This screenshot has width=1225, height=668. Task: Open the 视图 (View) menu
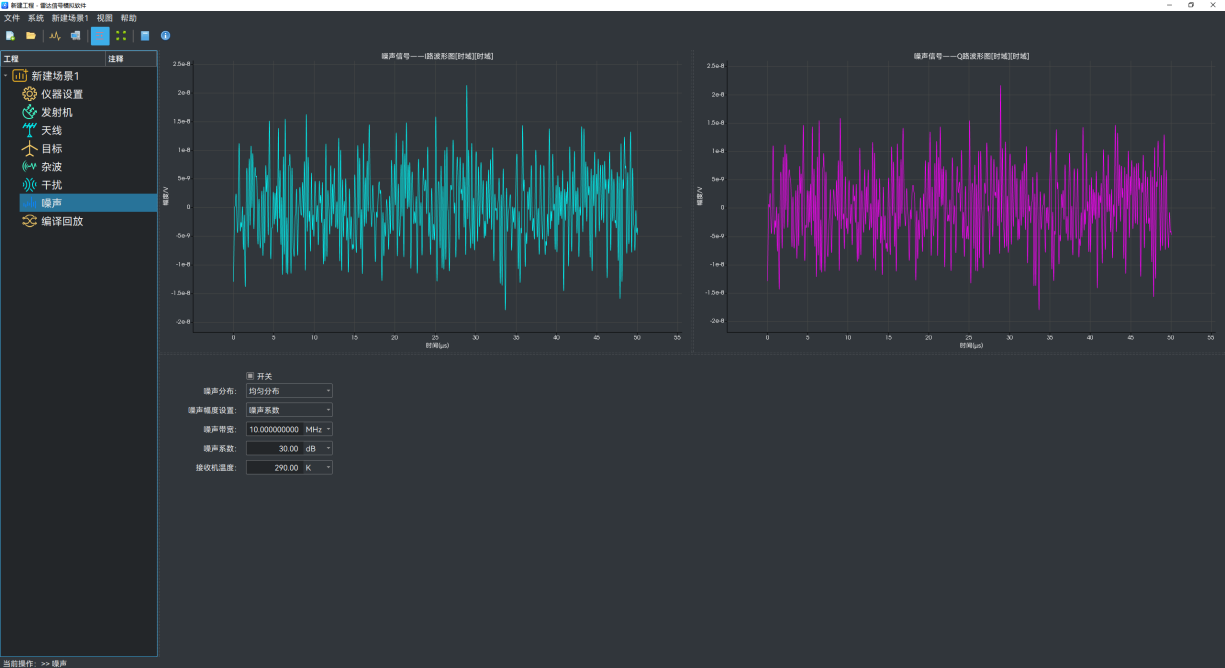tap(104, 18)
